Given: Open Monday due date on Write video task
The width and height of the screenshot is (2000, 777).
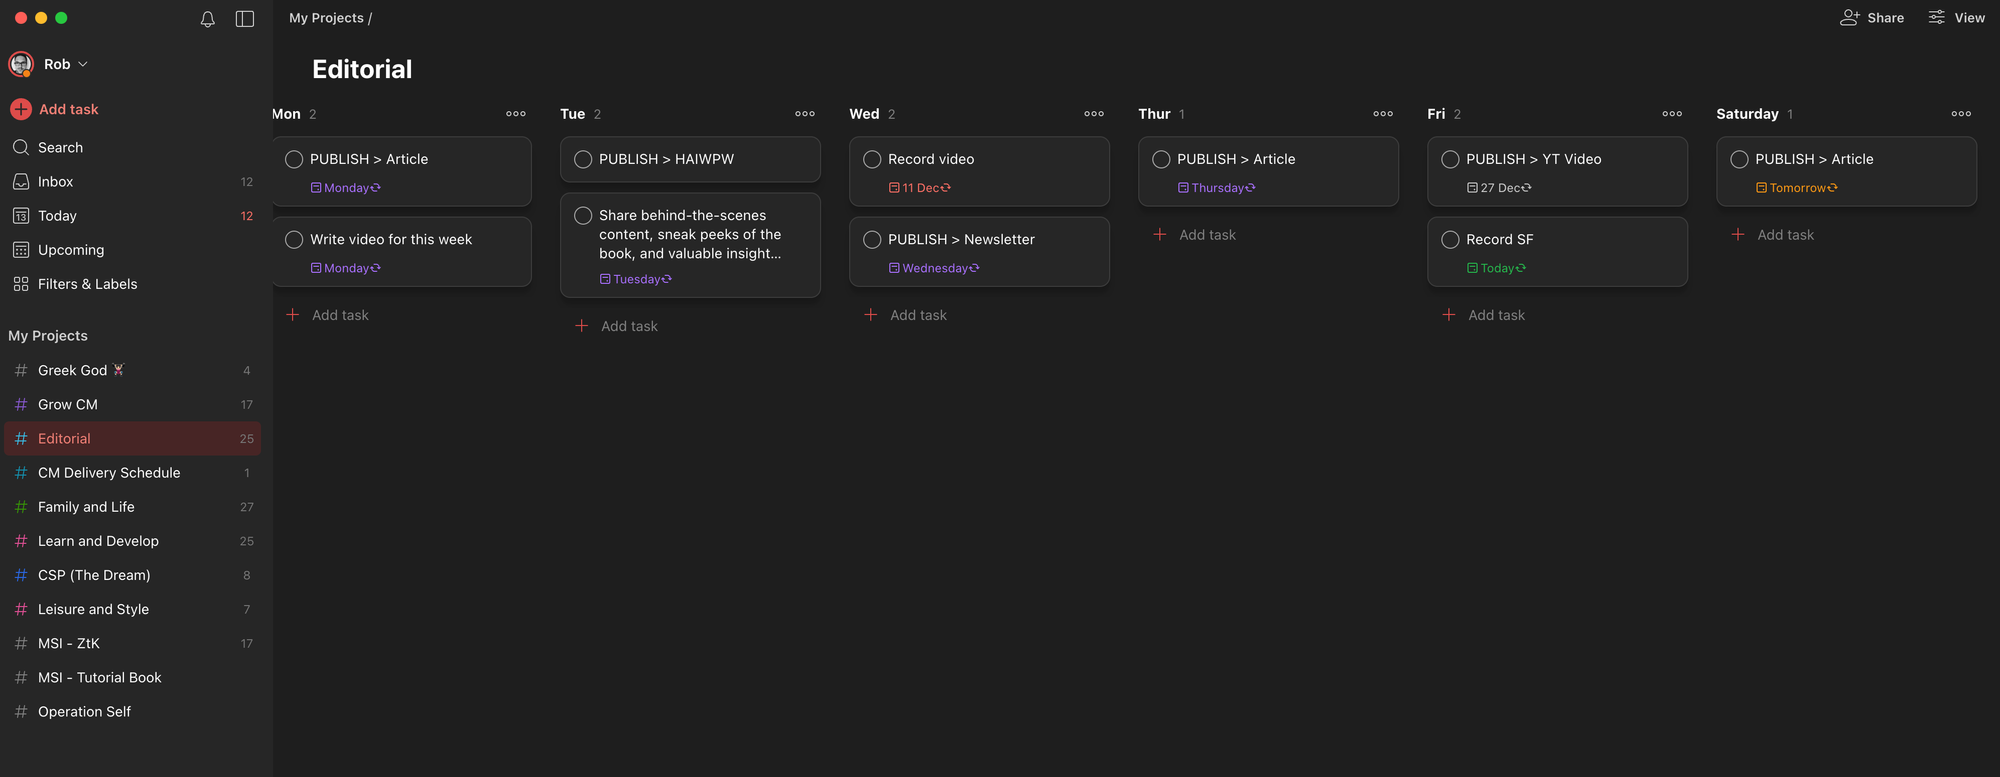Looking at the screenshot, I should 346,268.
